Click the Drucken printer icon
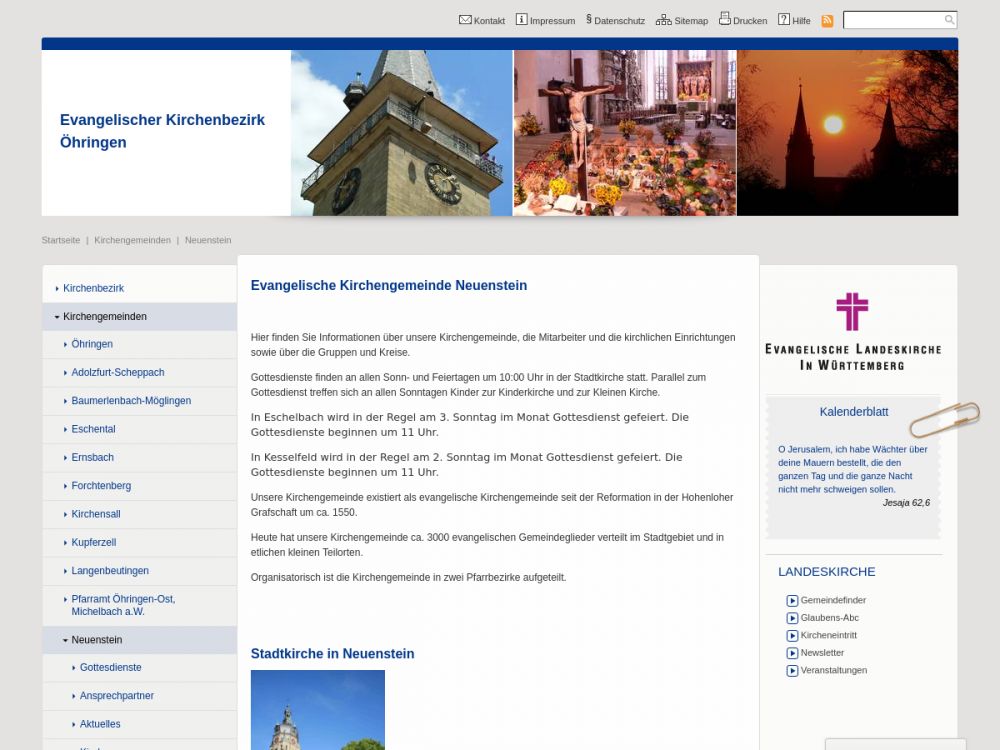The image size is (1000, 750). click(x=725, y=19)
